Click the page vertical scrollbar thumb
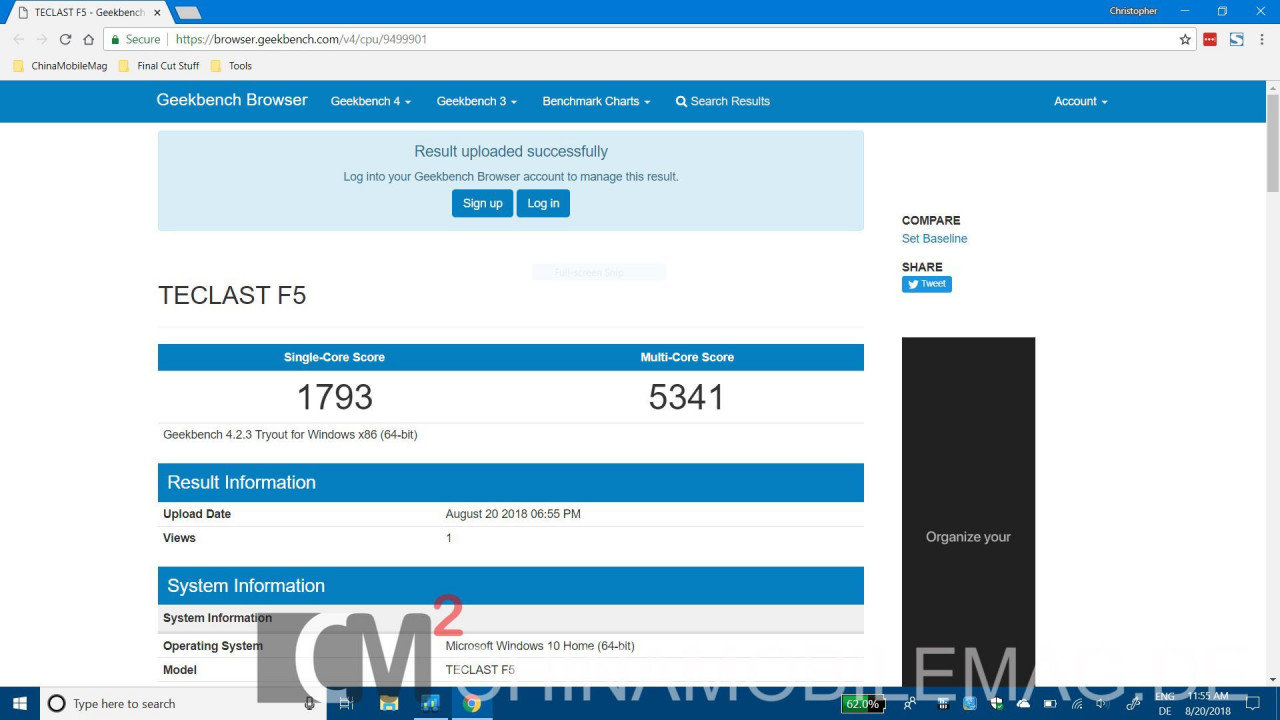This screenshot has width=1280, height=720. [1273, 142]
